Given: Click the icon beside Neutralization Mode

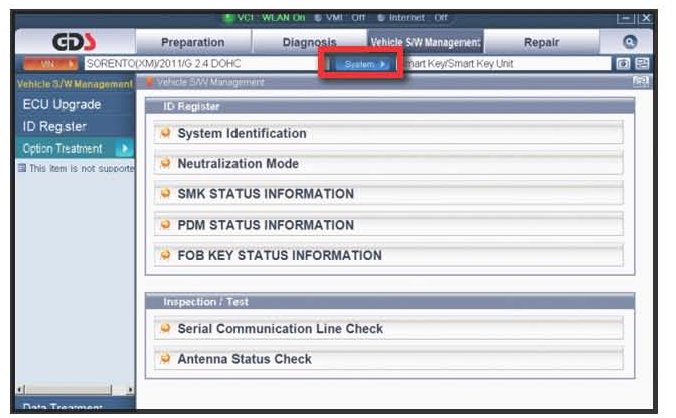Looking at the screenshot, I should [x=166, y=164].
